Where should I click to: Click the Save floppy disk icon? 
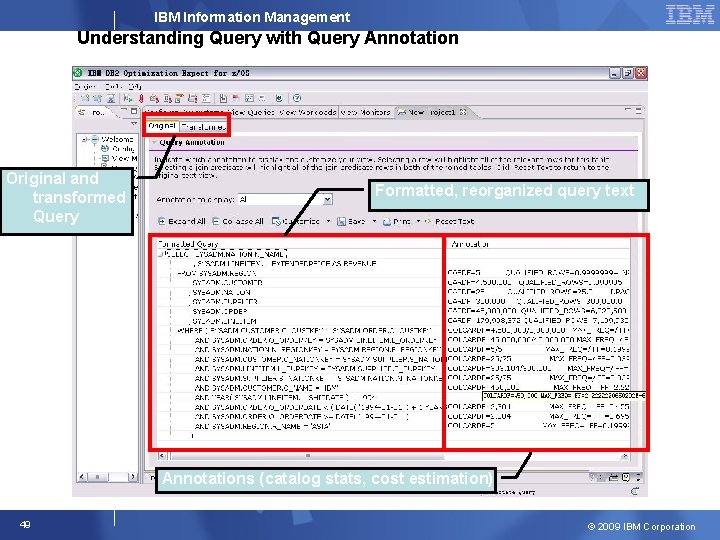[x=341, y=221]
